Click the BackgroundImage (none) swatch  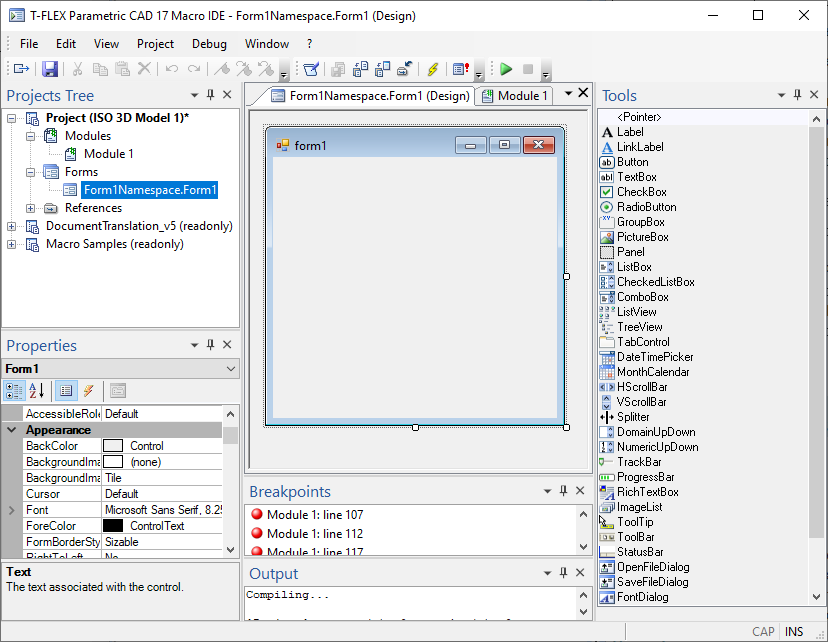coord(113,462)
